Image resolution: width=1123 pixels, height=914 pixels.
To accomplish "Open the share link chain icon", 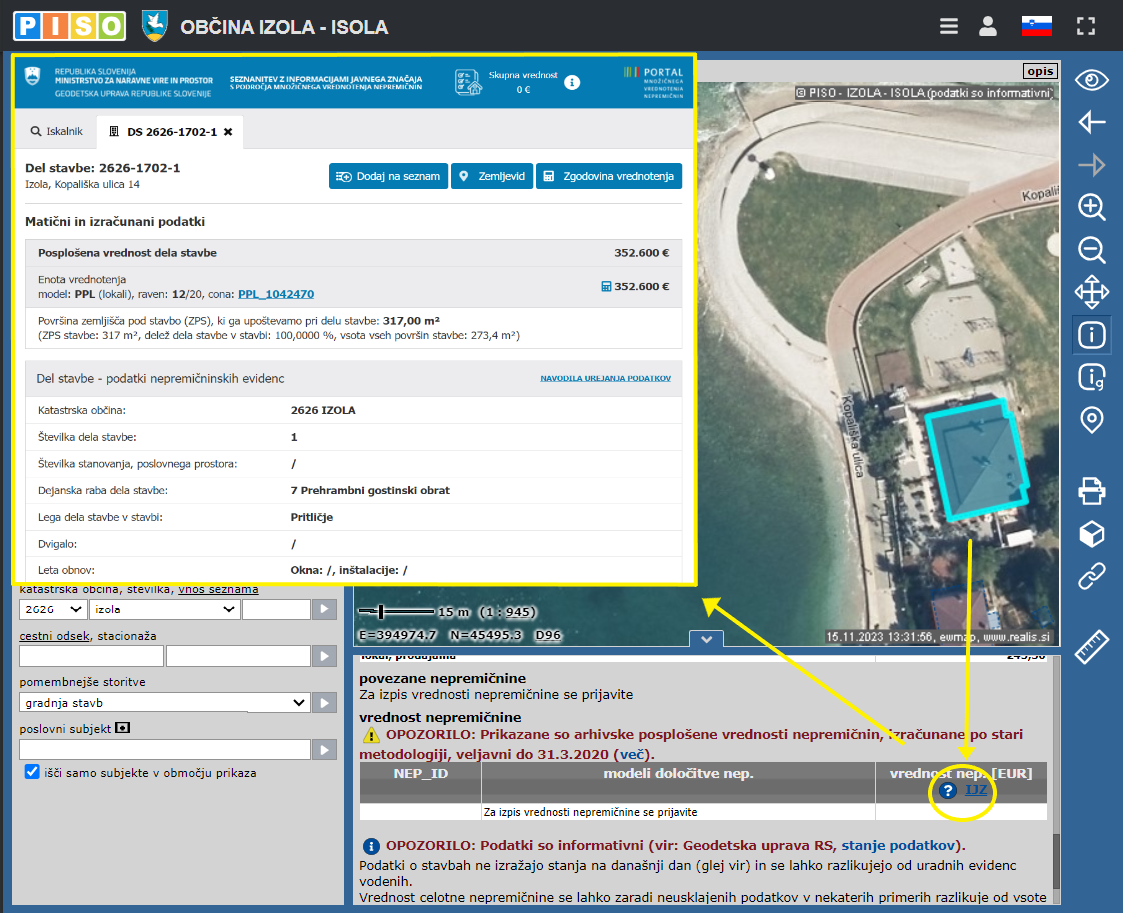I will [1091, 576].
